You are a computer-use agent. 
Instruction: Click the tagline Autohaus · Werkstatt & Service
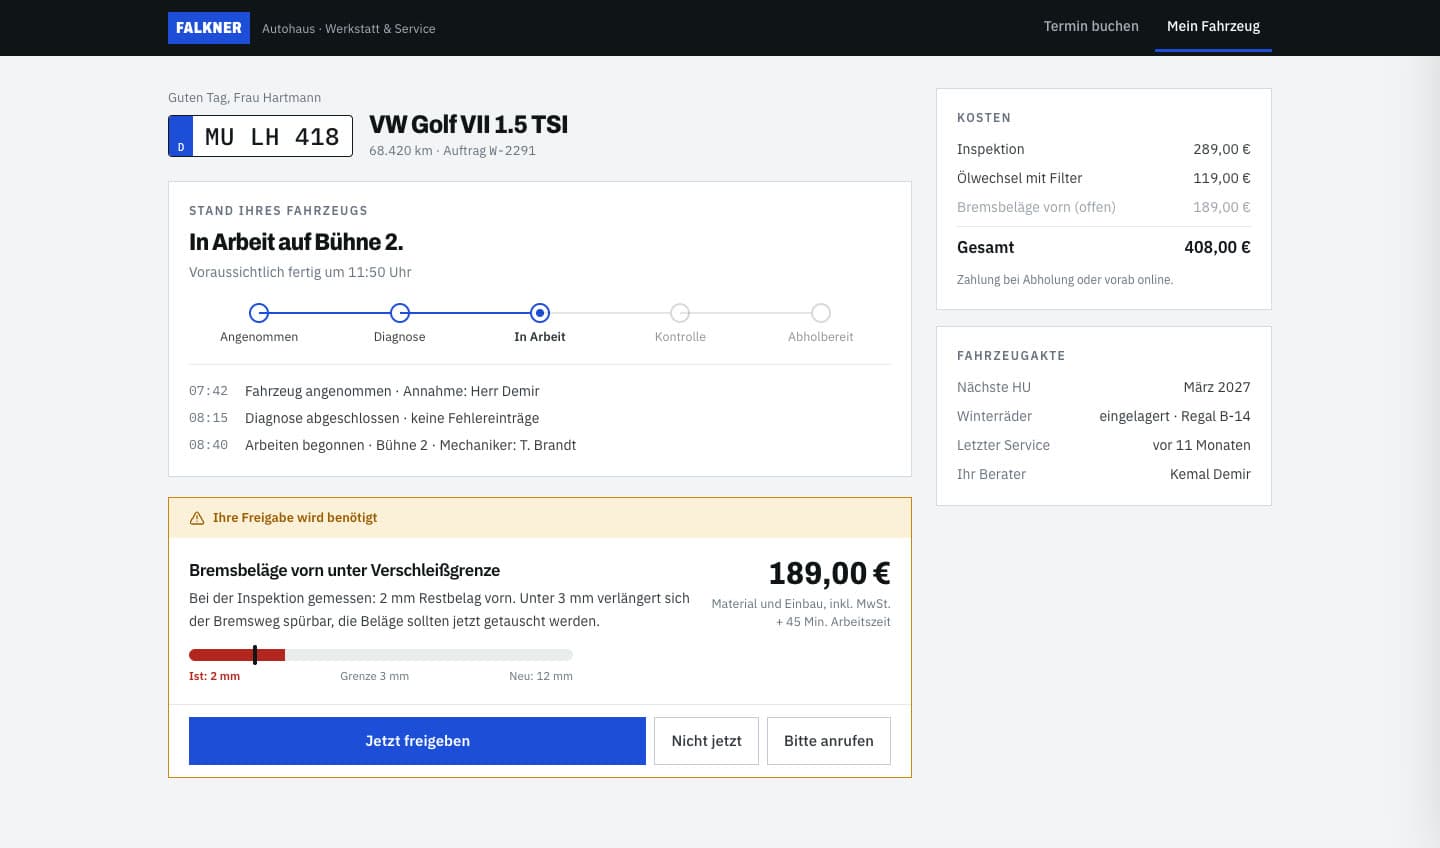point(348,29)
